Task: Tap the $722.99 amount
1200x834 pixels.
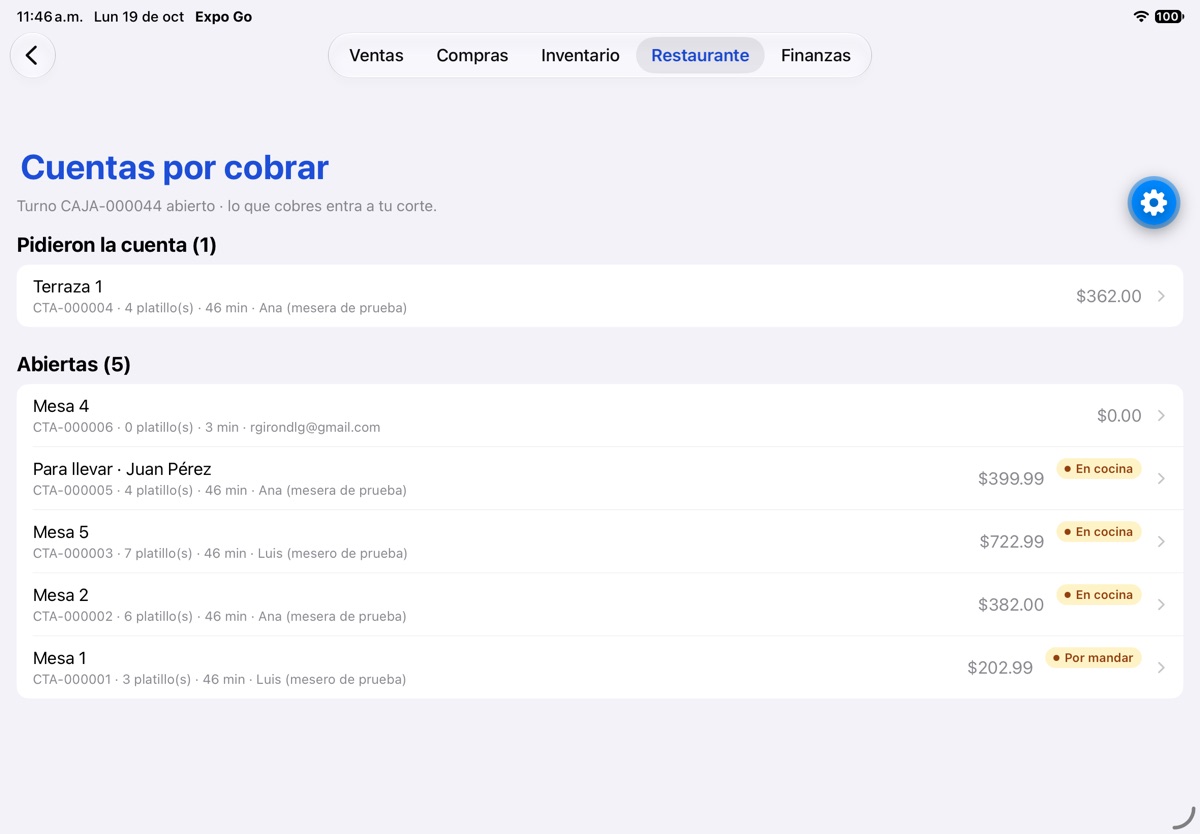Action: pos(1012,542)
